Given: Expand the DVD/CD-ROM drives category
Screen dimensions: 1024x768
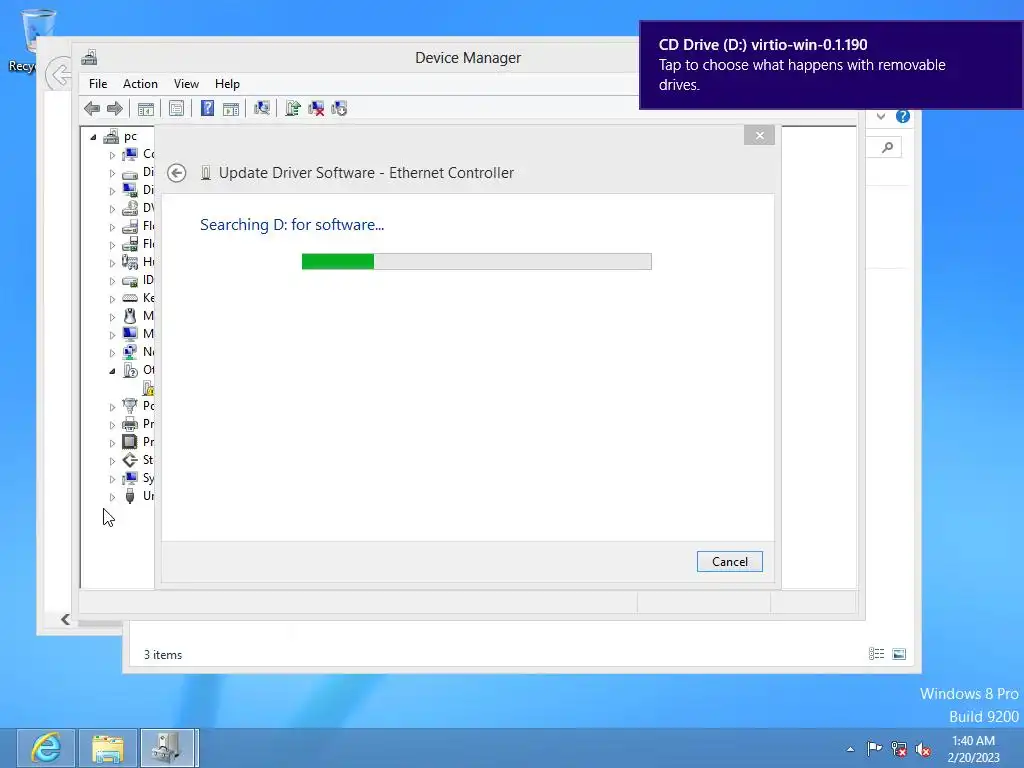Looking at the screenshot, I should pos(112,209).
